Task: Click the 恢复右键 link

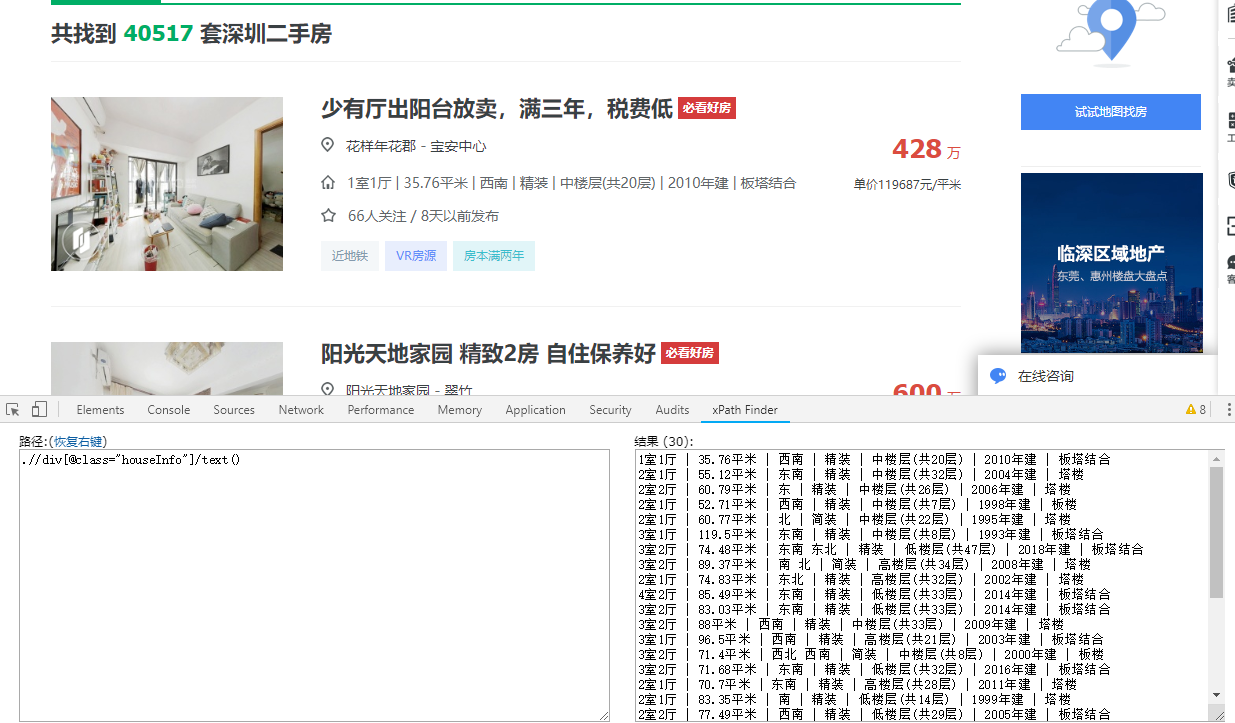Action: point(79,441)
